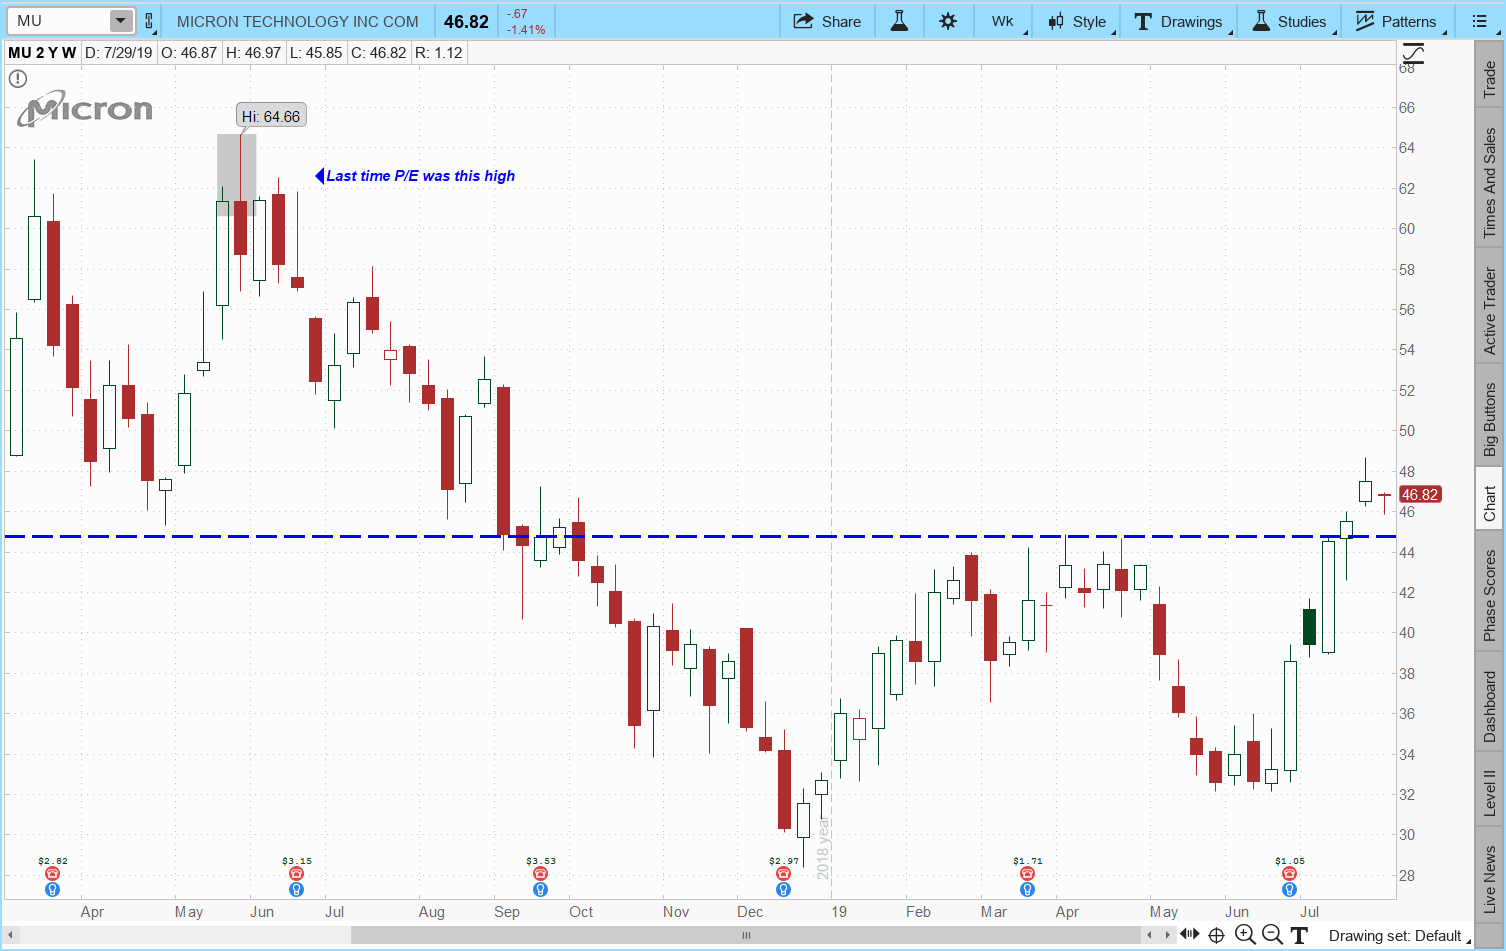
Task: Select the text T tool in bottom bar
Action: [x=1299, y=935]
